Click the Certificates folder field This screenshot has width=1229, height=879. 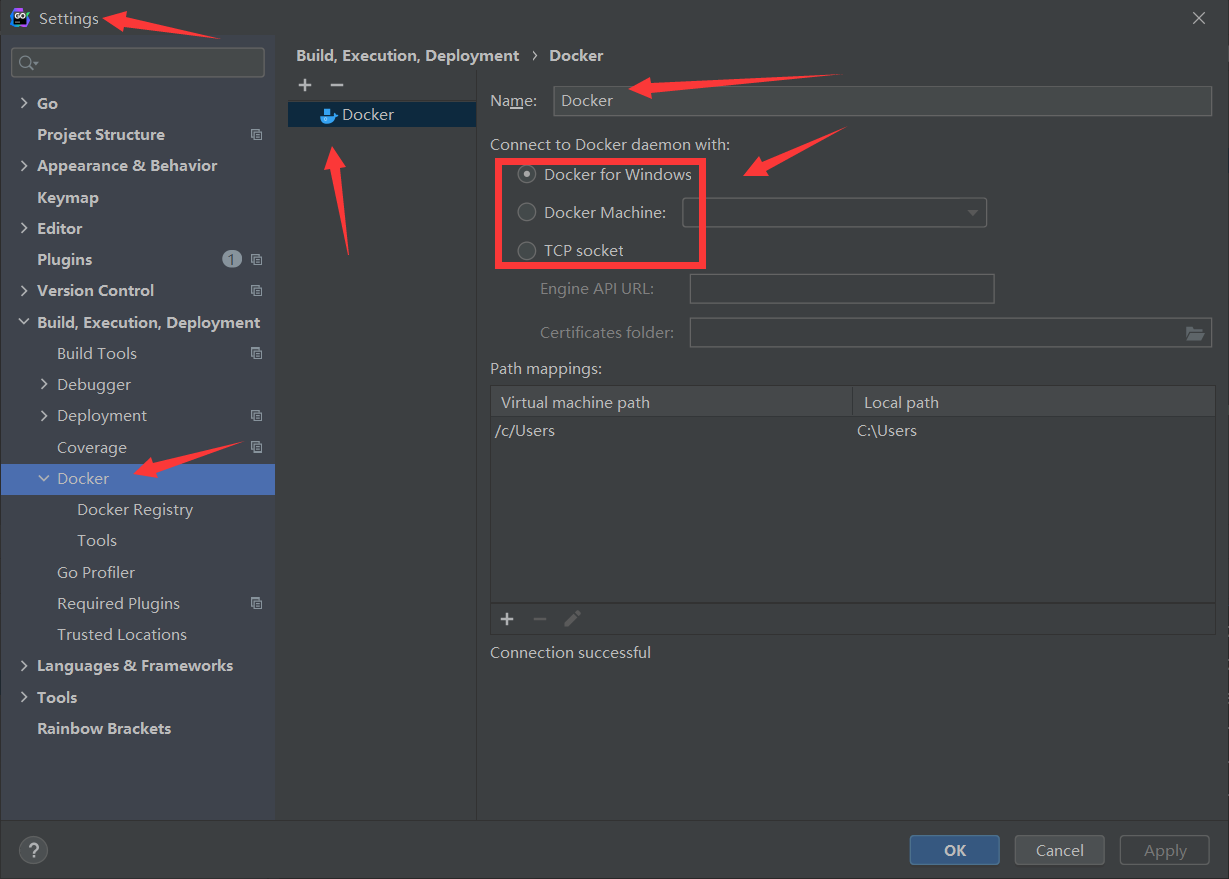click(x=951, y=333)
